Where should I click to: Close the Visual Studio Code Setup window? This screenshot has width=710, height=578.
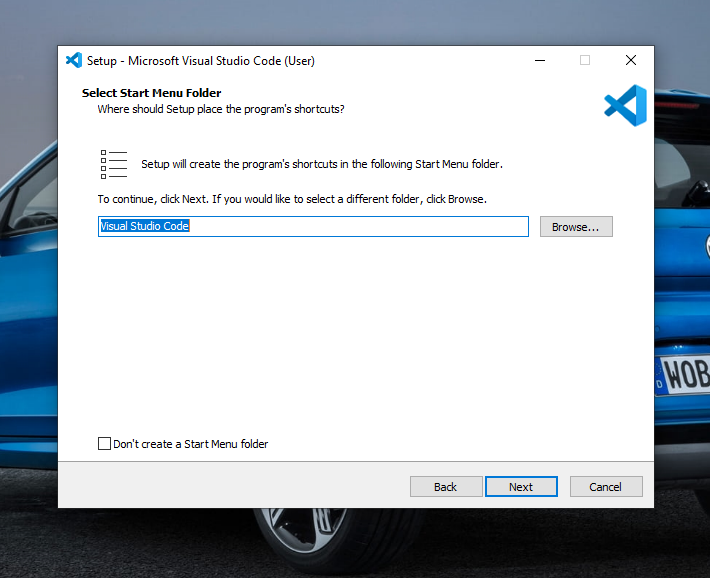[x=630, y=60]
